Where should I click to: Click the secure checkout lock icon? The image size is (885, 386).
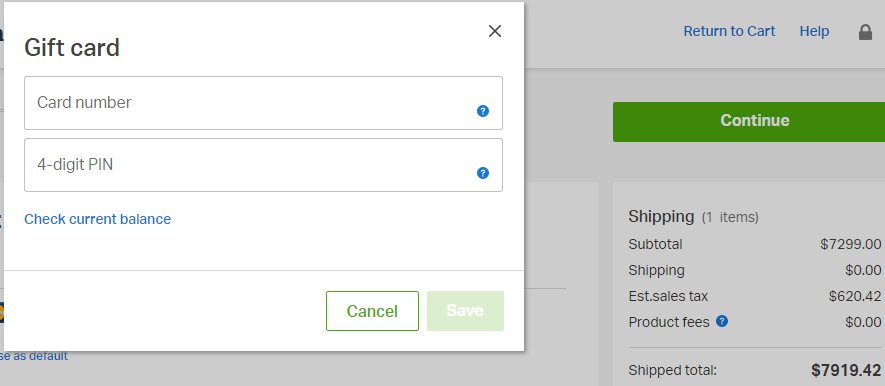[x=865, y=32]
